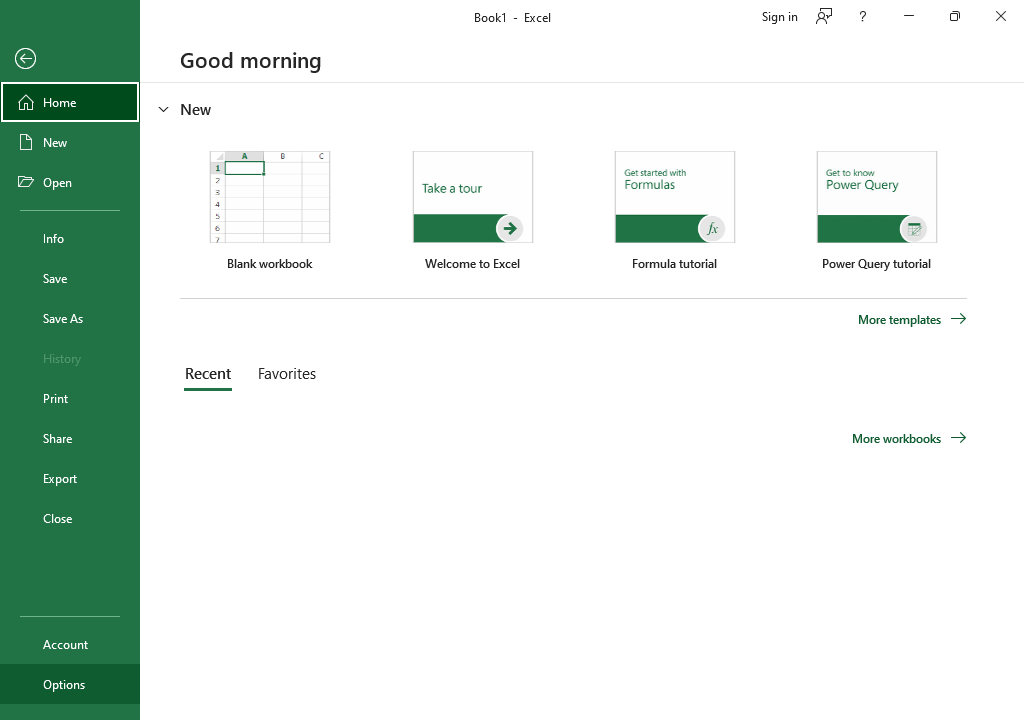The width and height of the screenshot is (1024, 720).
Task: Switch to the Favorites tab
Action: 287,374
